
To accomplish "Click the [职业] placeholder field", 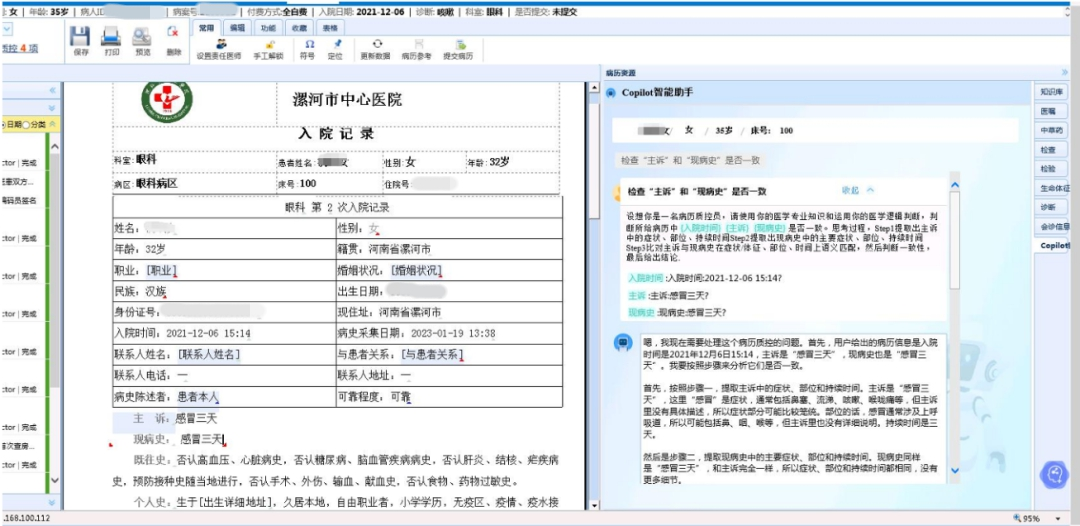I will 162,270.
